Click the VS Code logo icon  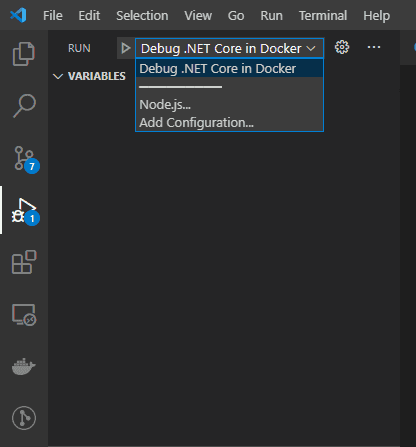coord(18,15)
